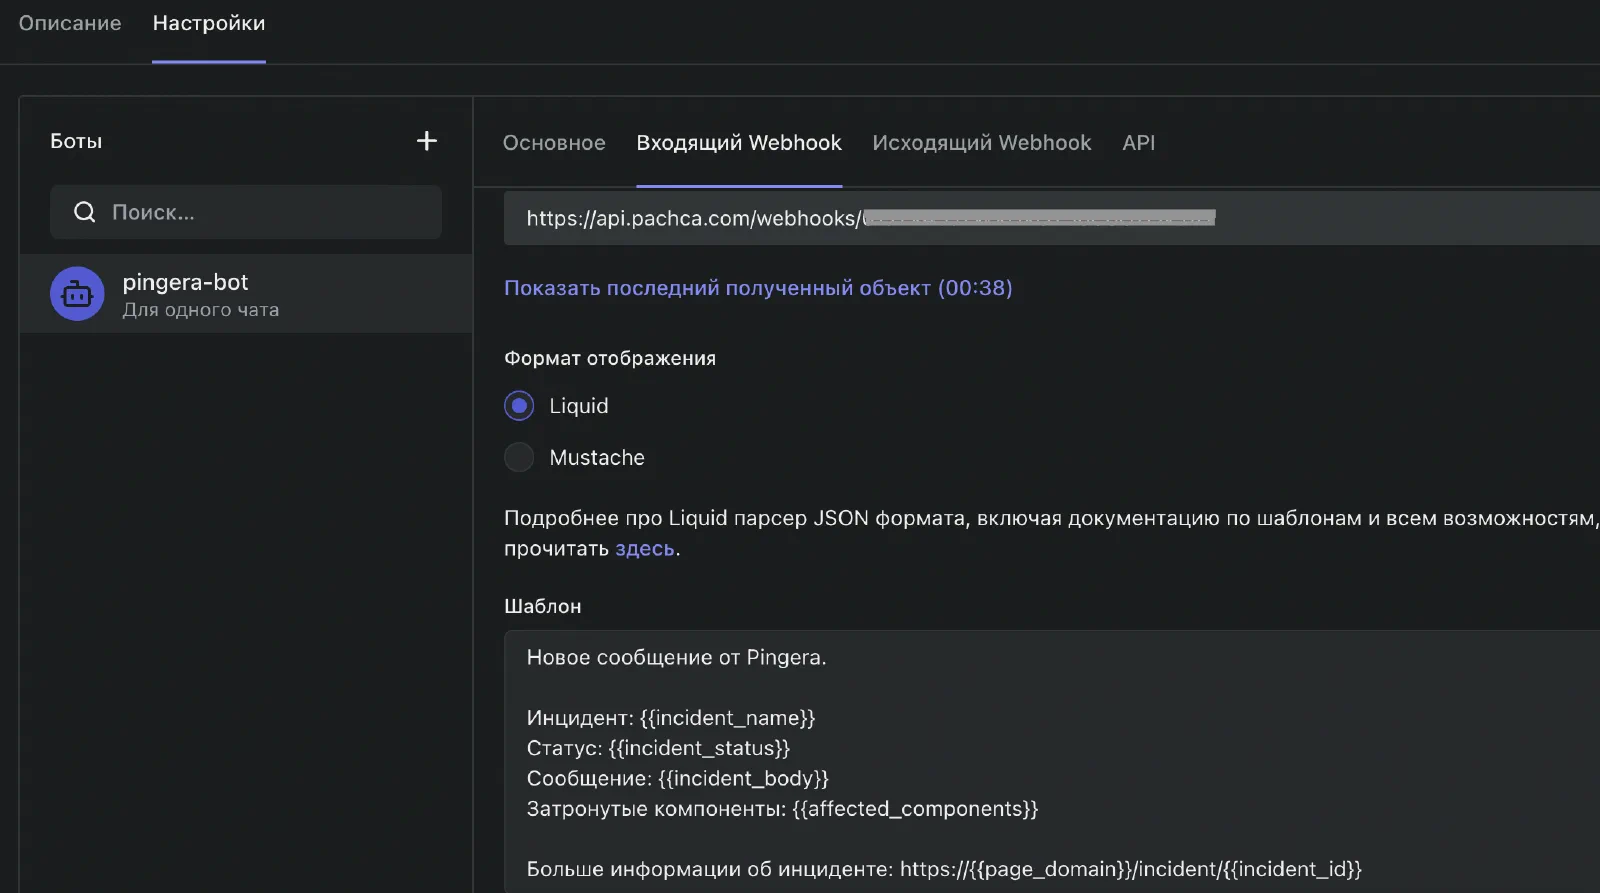This screenshot has width=1600, height=893.
Task: Click the search magnifier icon
Action: (85, 212)
